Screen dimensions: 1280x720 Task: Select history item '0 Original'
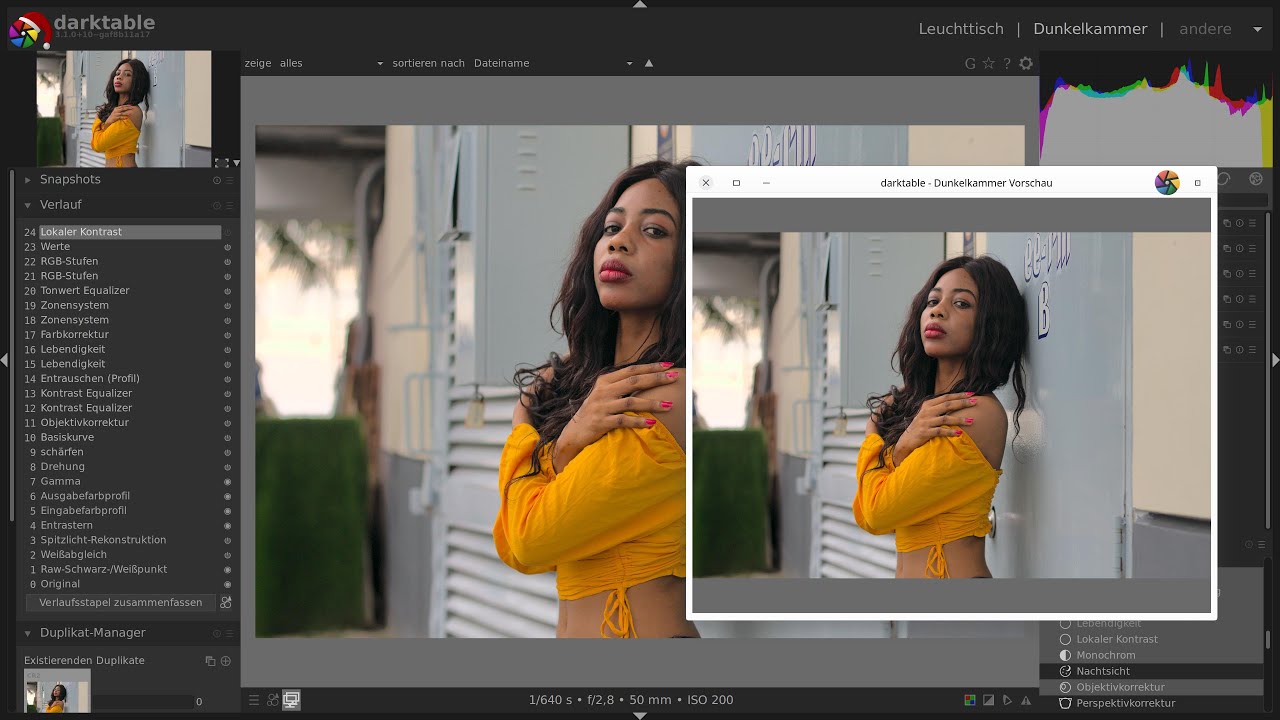[122, 584]
